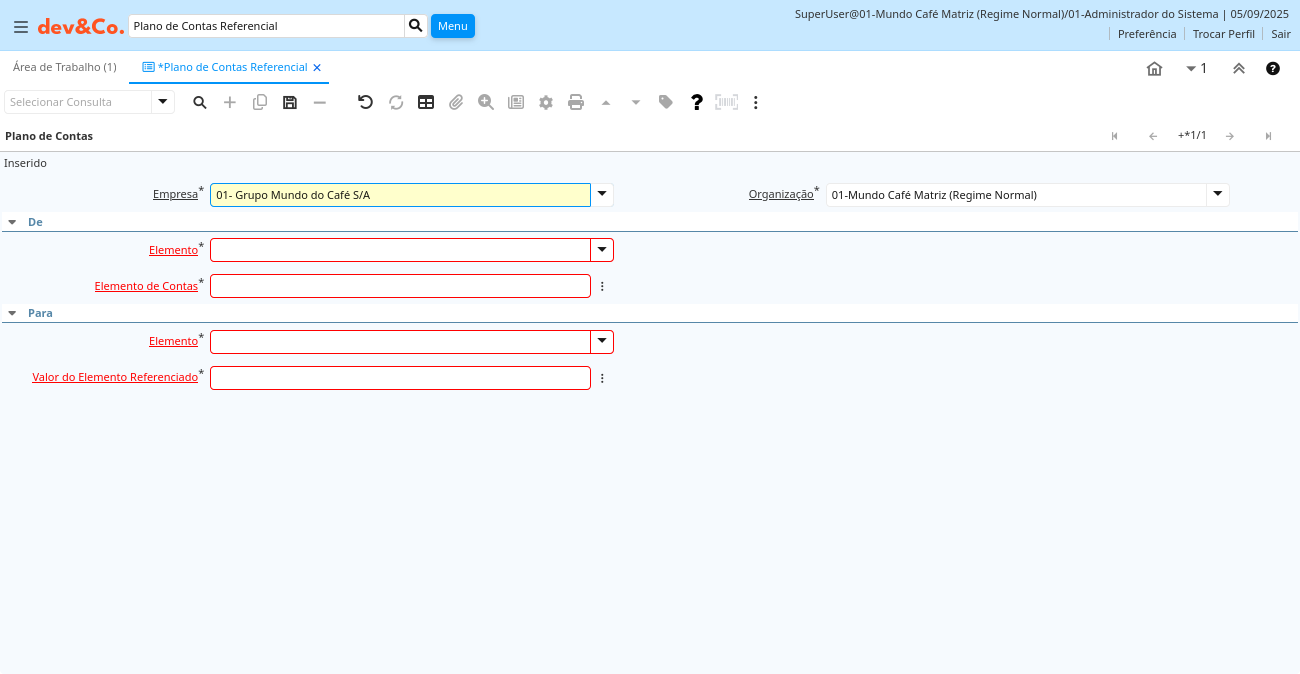Collapse the De section
This screenshot has width=1300, height=674.
click(12, 222)
